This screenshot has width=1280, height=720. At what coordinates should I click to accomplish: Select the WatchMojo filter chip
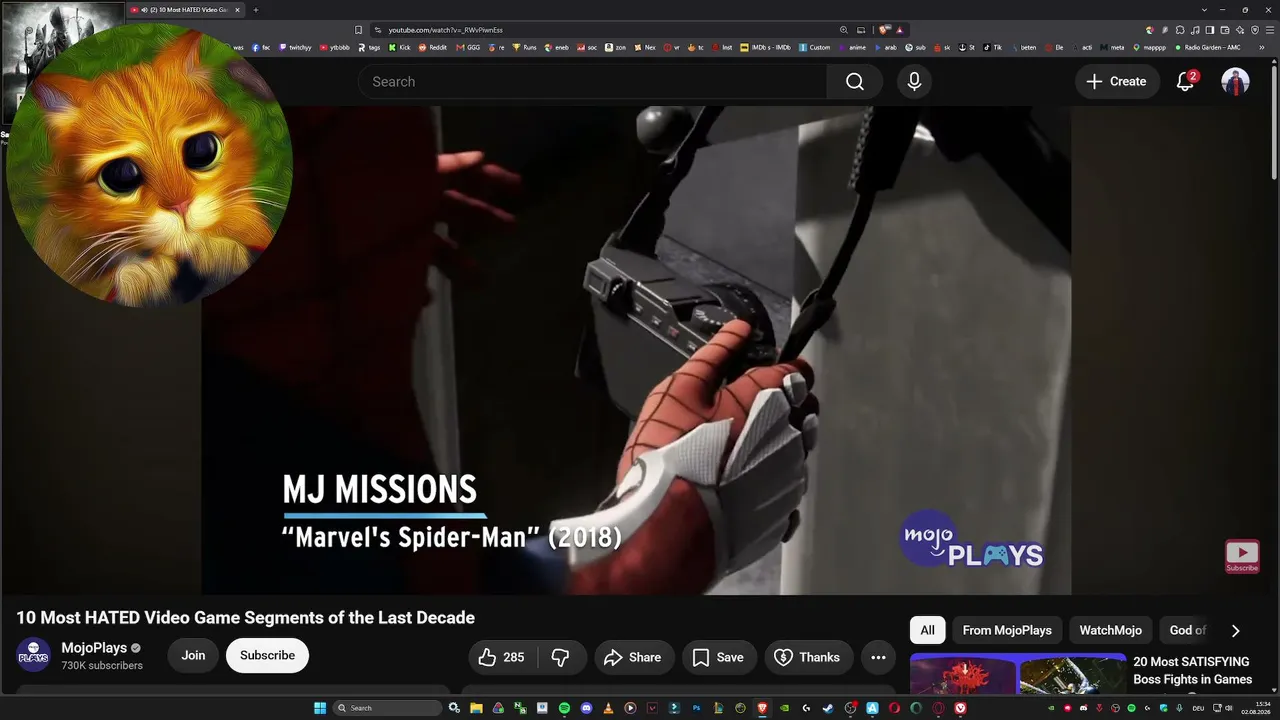[x=1110, y=630]
